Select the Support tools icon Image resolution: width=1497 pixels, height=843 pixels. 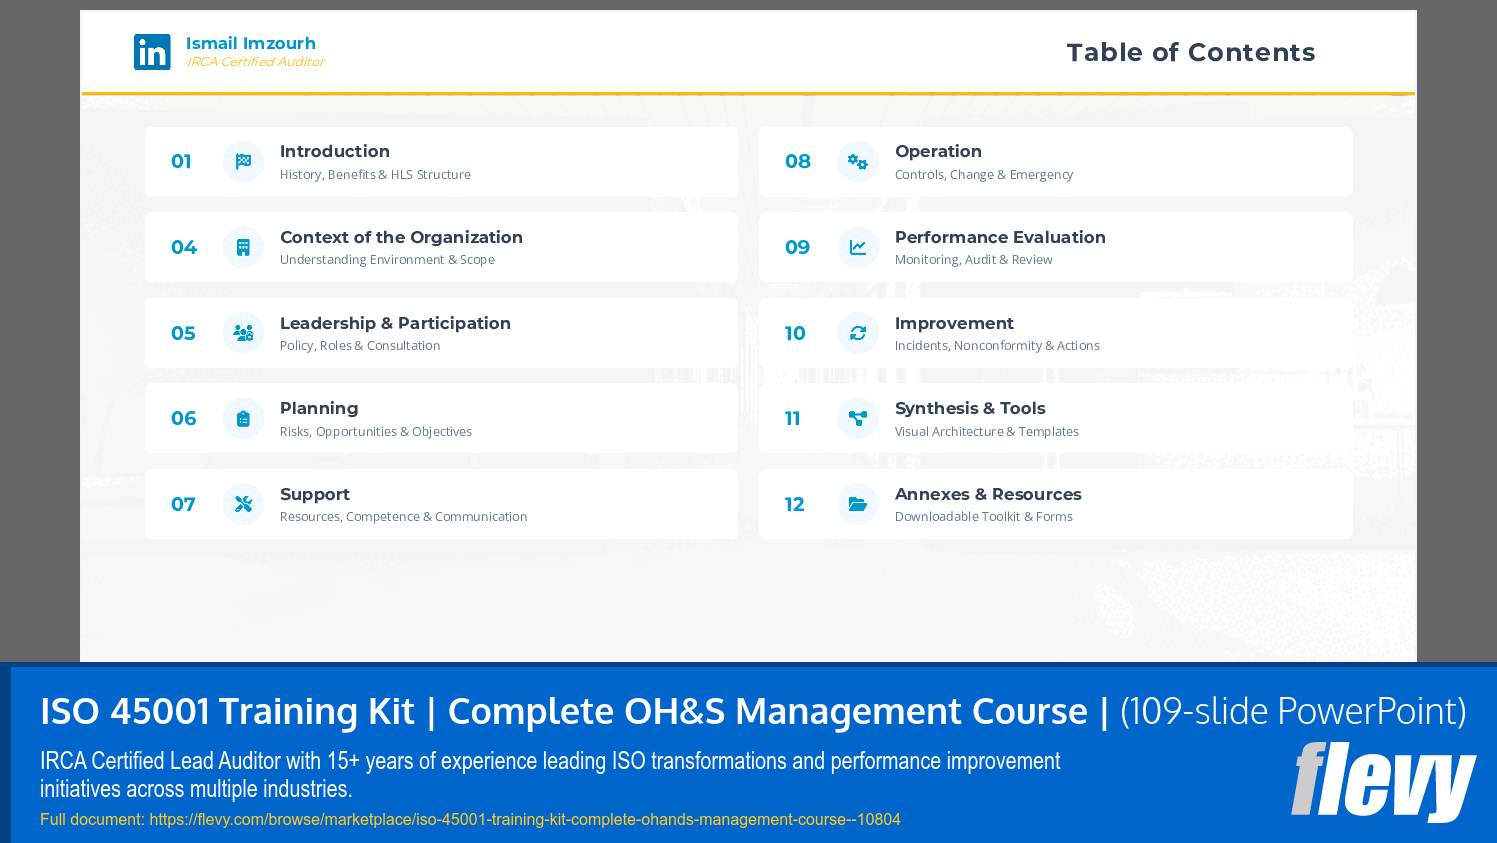pyautogui.click(x=242, y=504)
